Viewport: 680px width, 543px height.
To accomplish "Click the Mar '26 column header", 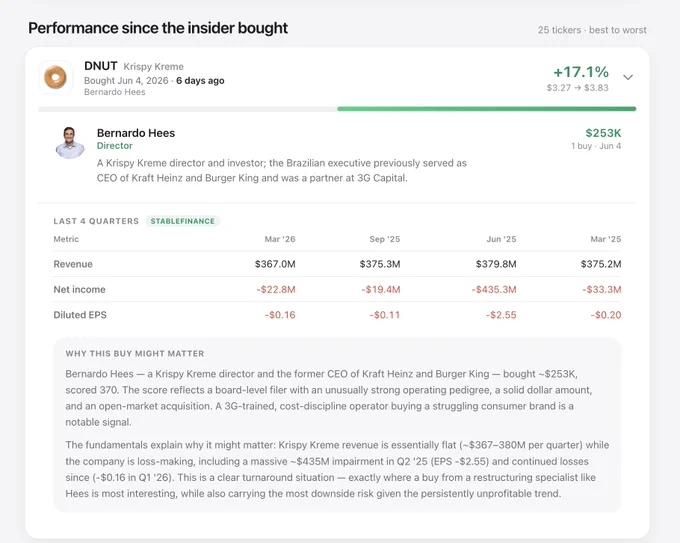I will tap(280, 239).
